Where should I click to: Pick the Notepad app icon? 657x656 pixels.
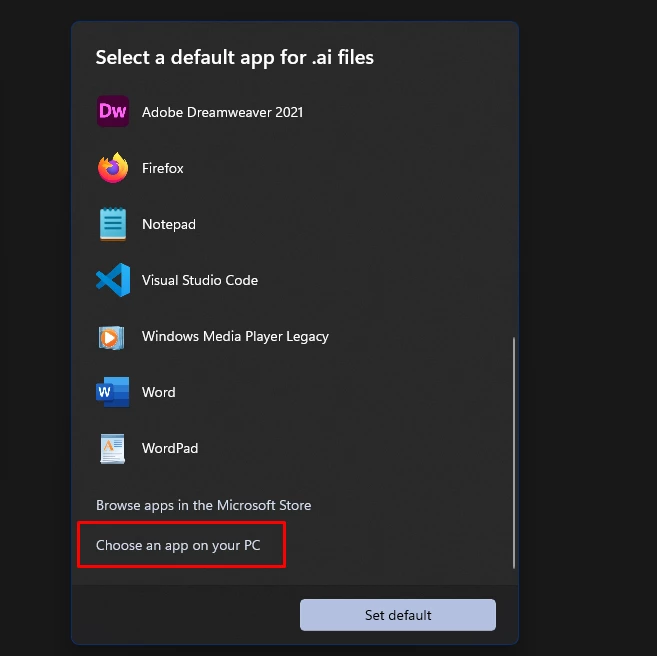[113, 224]
